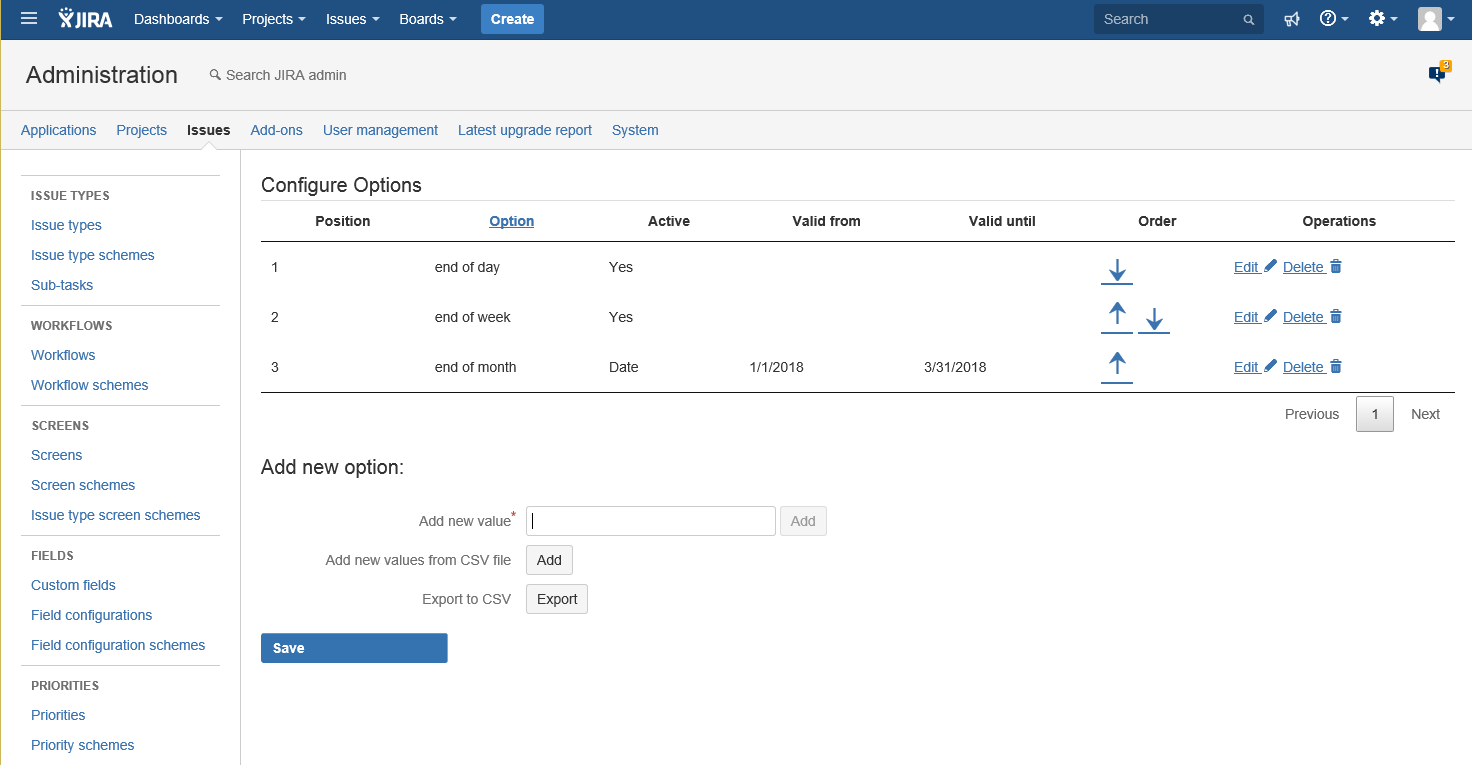Open the User management tab
1472x765 pixels.
[x=380, y=130]
